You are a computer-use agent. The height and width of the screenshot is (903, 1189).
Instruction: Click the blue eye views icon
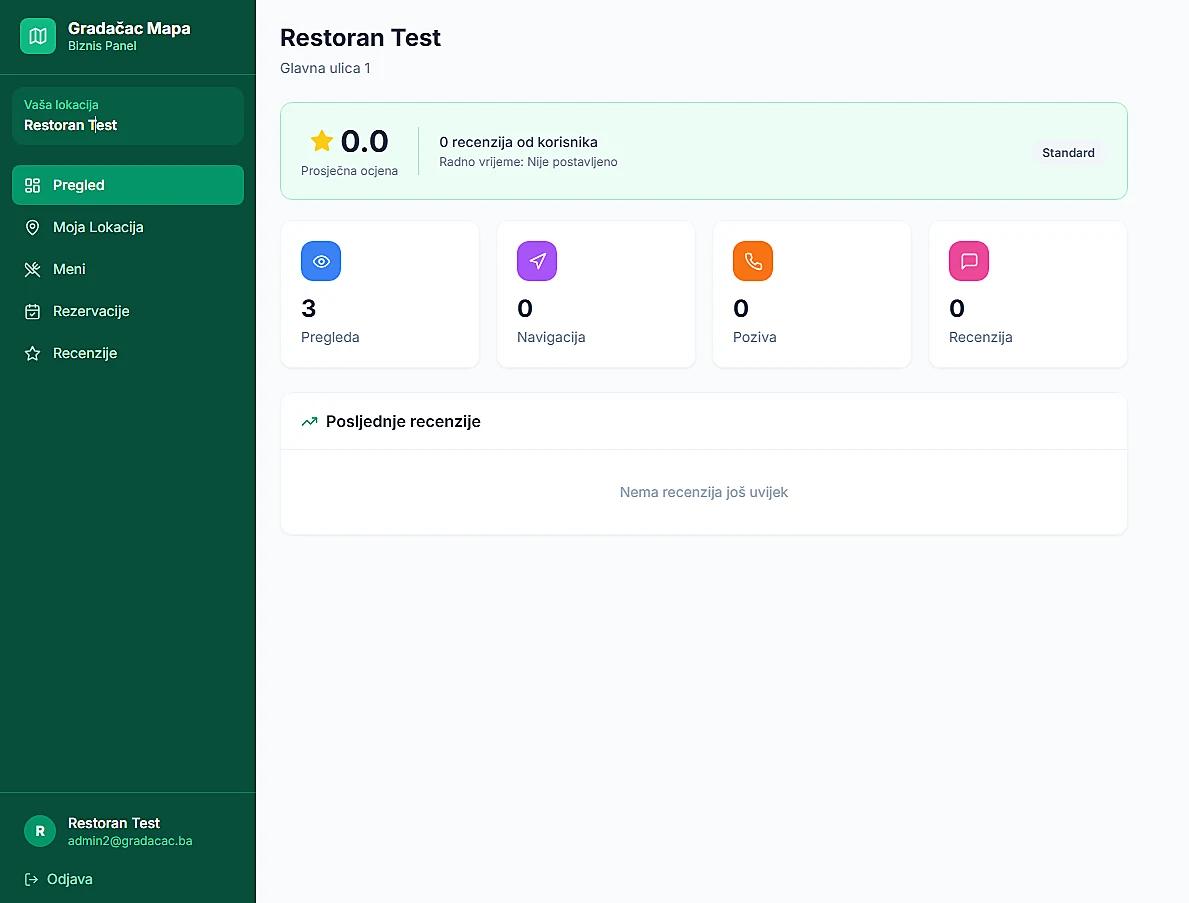tap(321, 261)
